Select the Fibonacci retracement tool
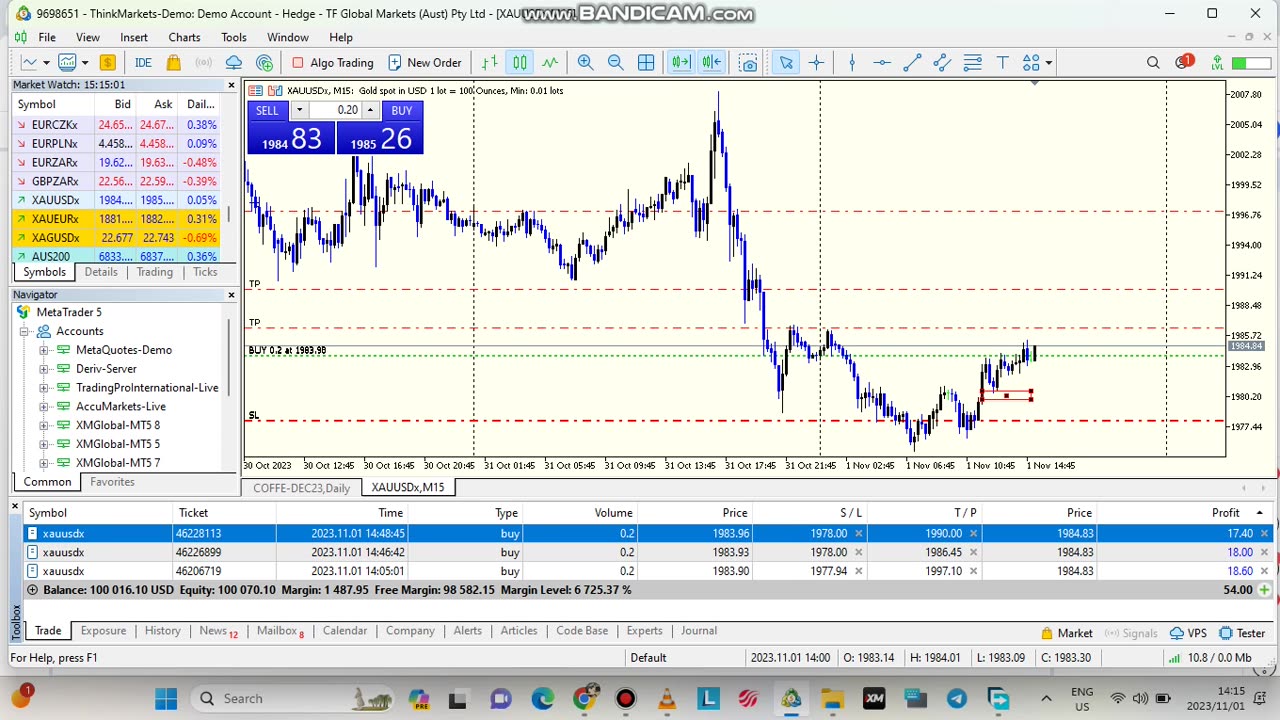 click(x=972, y=62)
